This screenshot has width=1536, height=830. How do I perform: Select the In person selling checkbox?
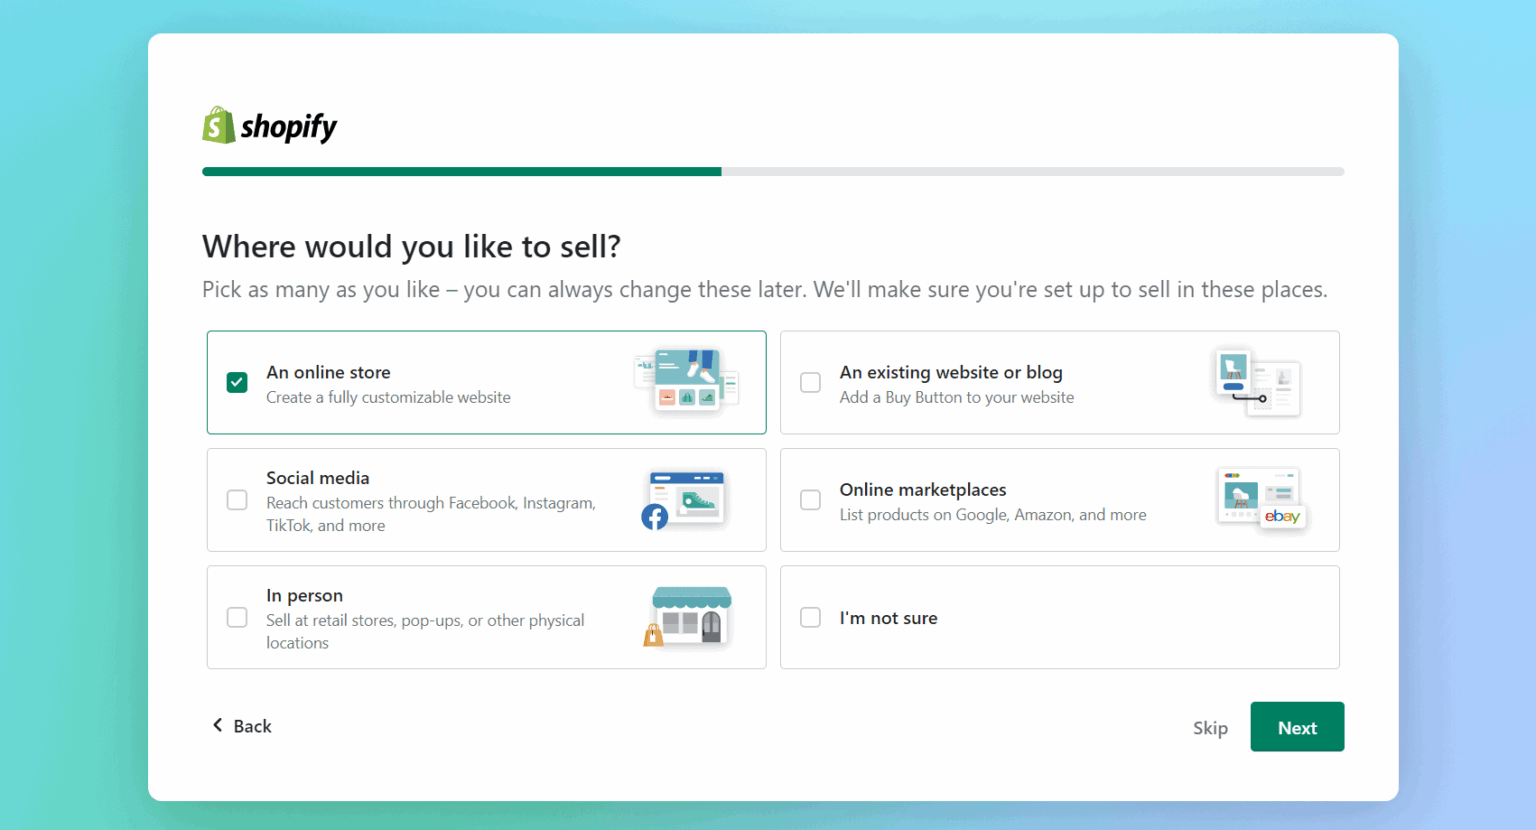click(x=237, y=617)
